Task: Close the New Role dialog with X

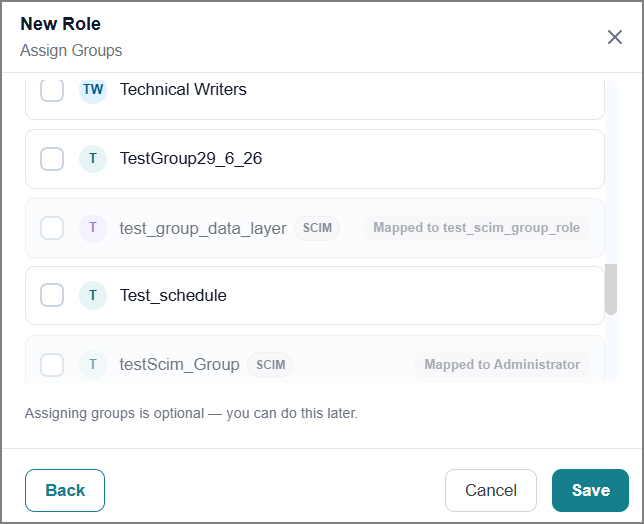Action: pyautogui.click(x=614, y=37)
